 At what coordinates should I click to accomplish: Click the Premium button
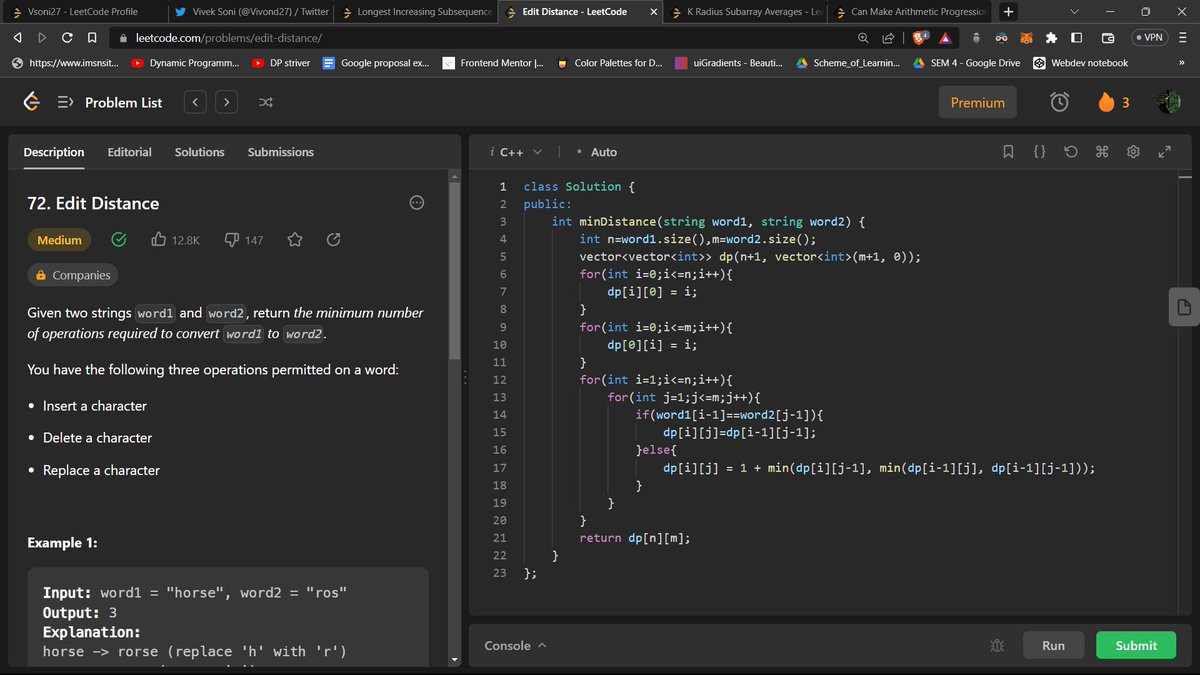point(977,102)
